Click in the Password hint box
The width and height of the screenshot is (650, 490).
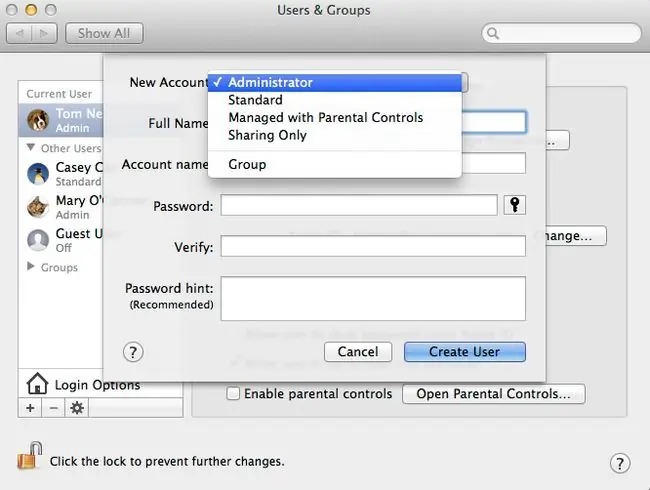point(373,298)
